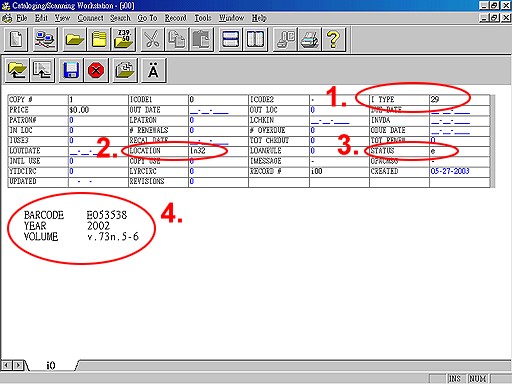Click the COPY # value 1

pos(71,99)
